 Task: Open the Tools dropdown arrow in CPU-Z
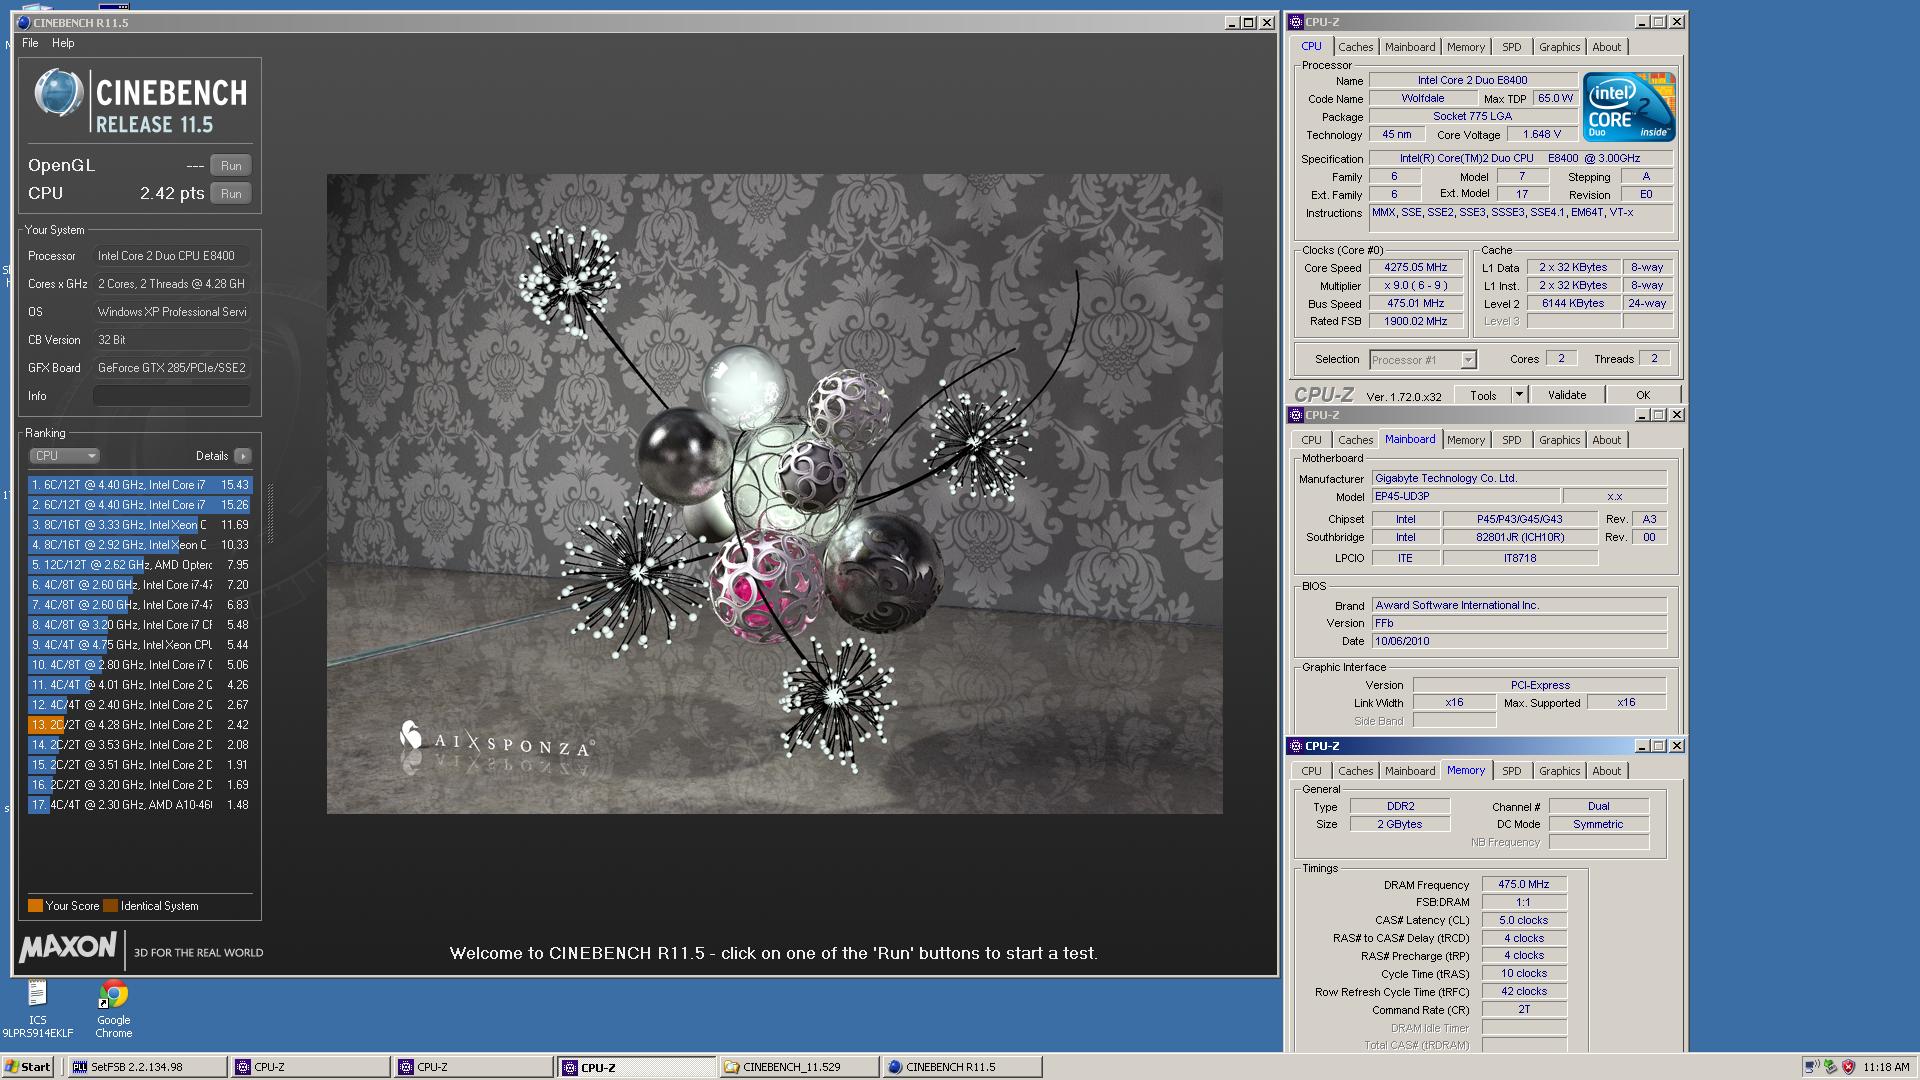[1519, 396]
